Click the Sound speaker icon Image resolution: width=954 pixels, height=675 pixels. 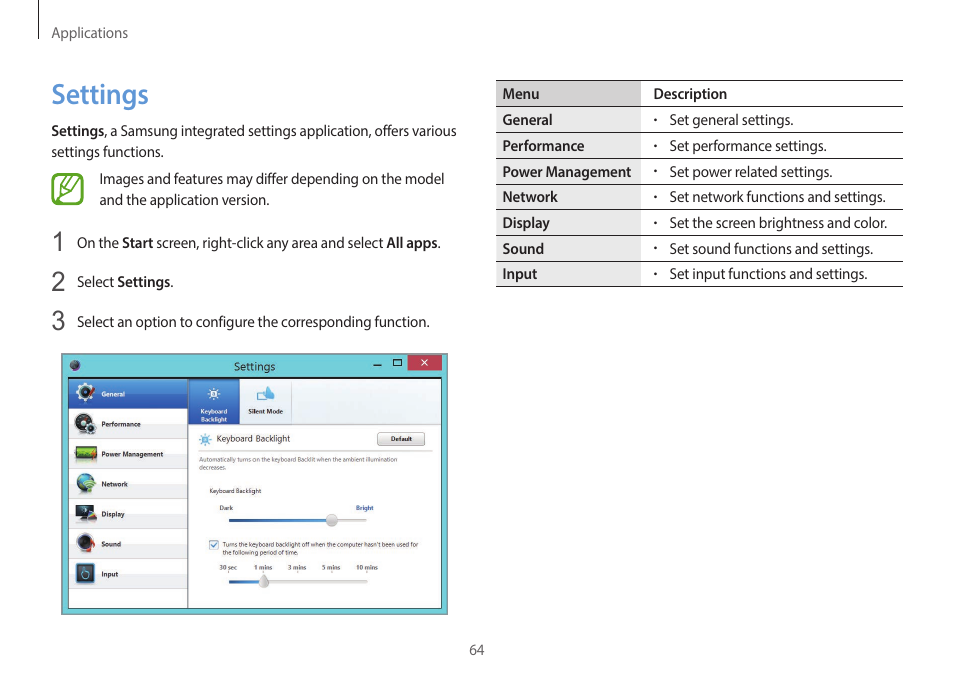click(x=86, y=543)
